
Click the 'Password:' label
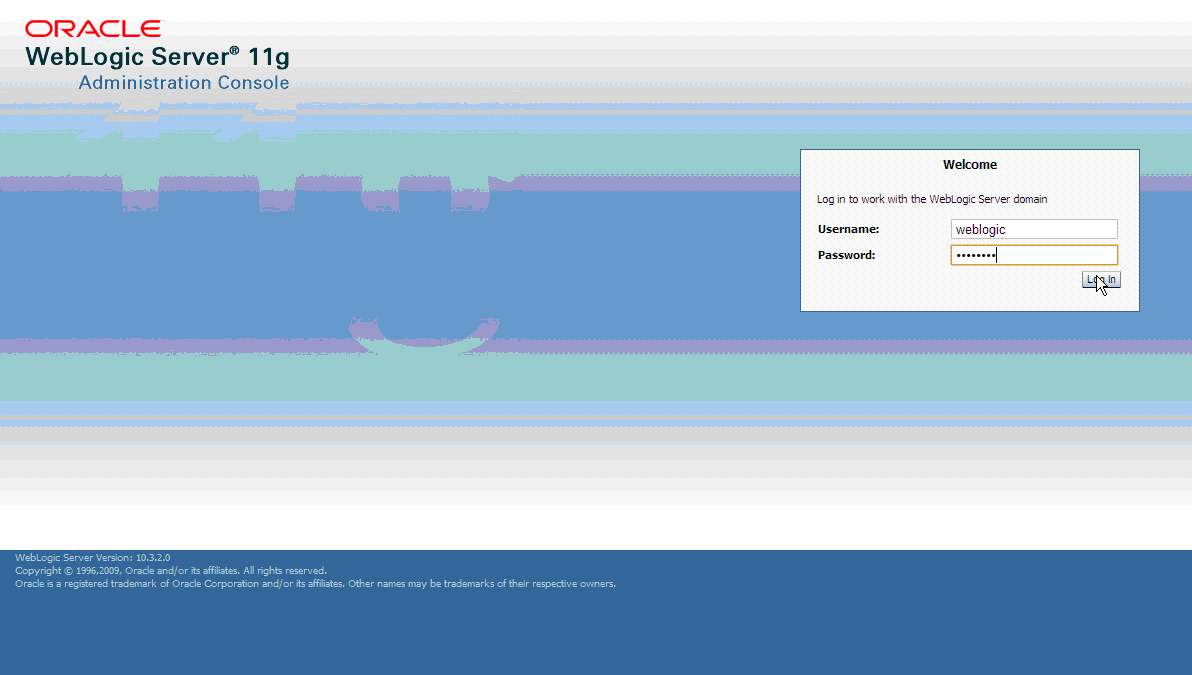click(846, 255)
